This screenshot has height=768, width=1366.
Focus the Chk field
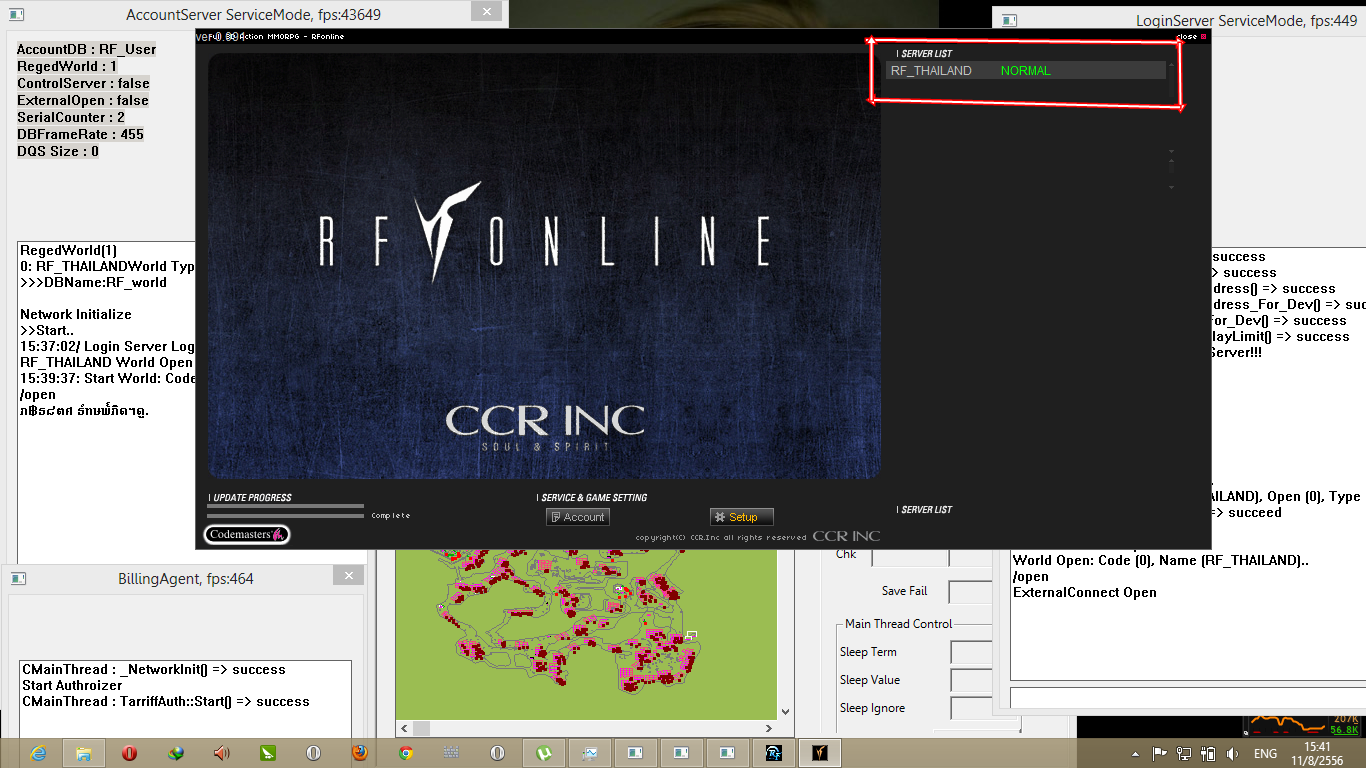pyautogui.click(x=910, y=556)
